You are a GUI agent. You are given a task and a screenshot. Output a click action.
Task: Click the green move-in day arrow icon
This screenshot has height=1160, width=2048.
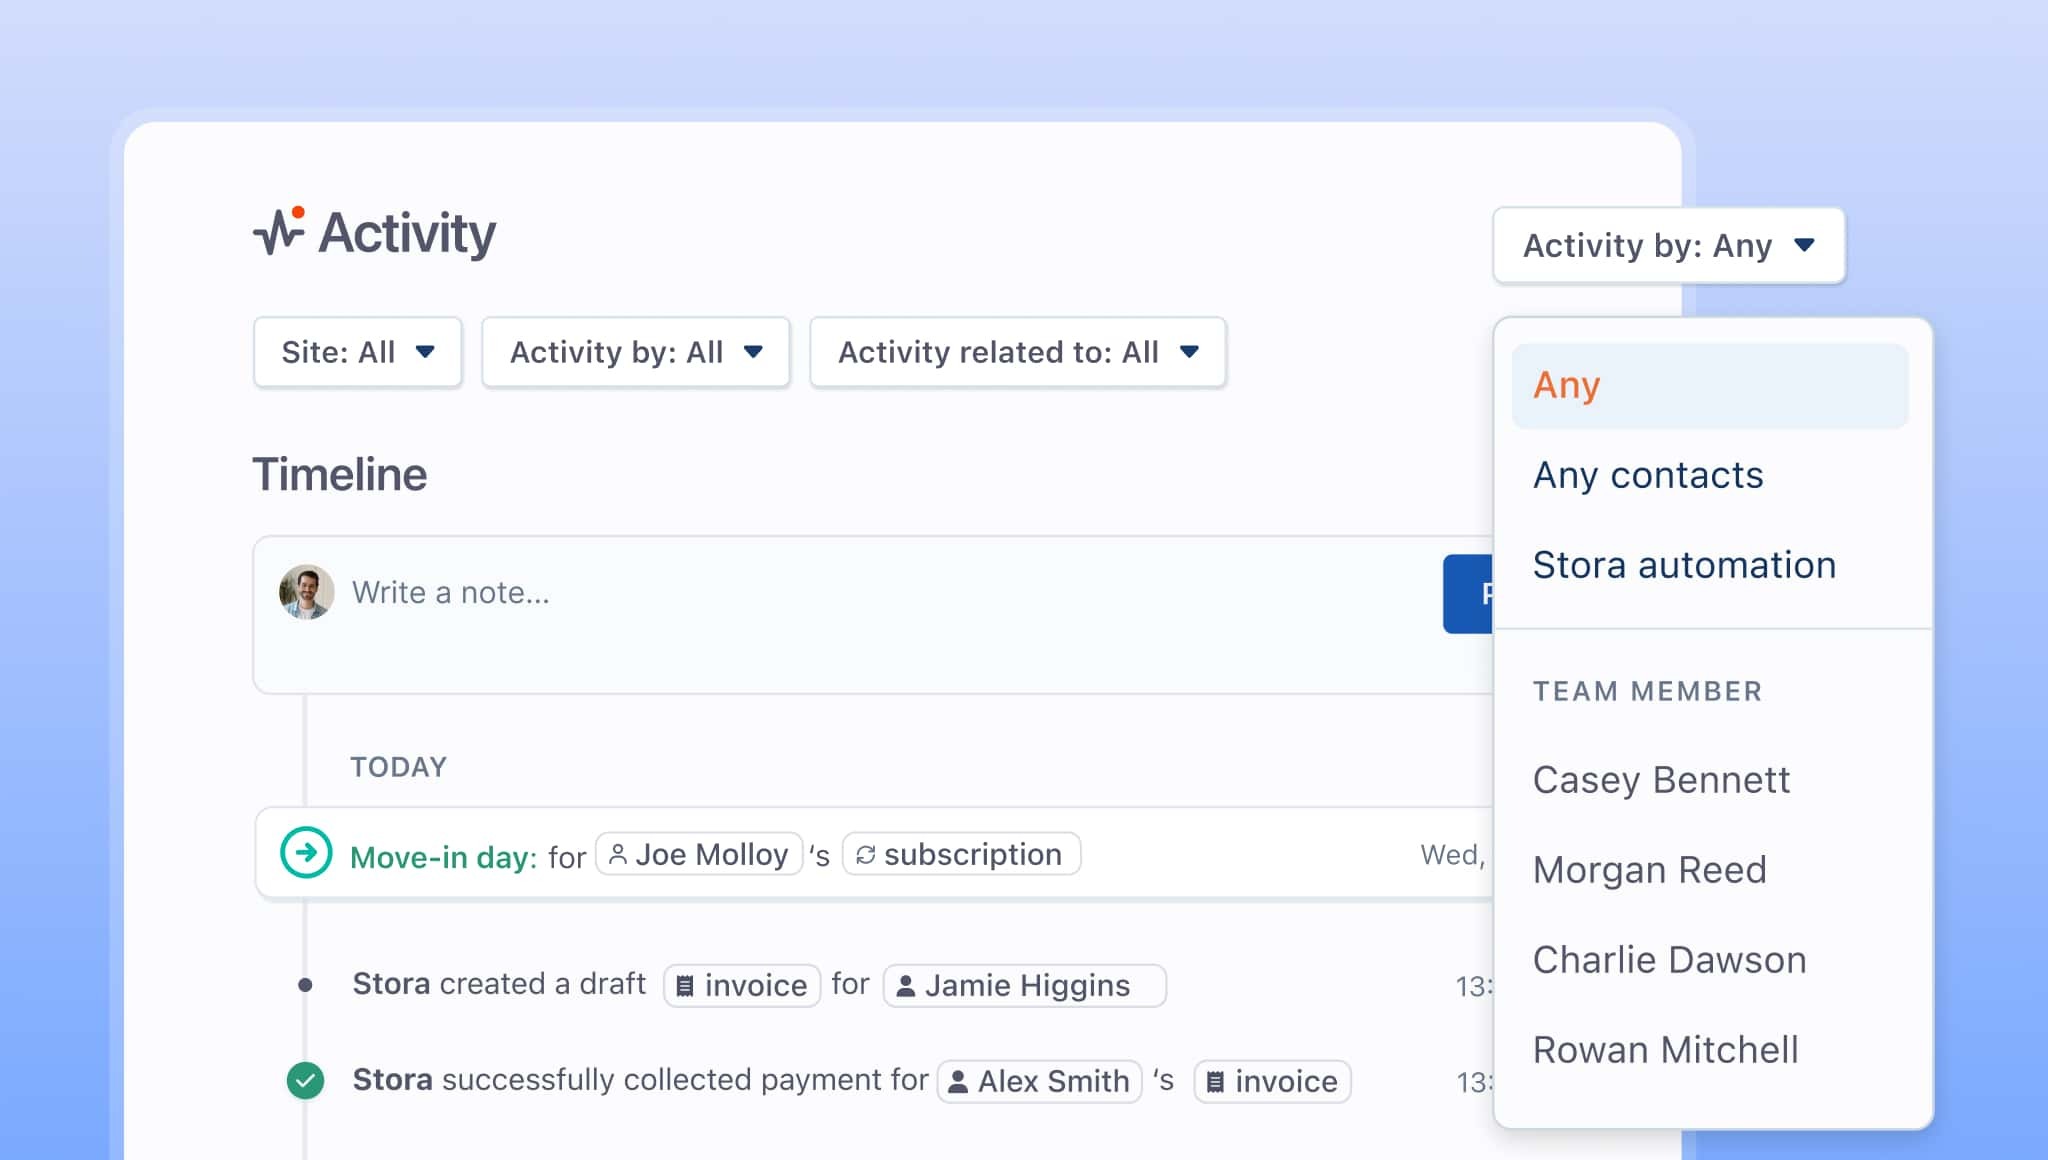tap(306, 852)
